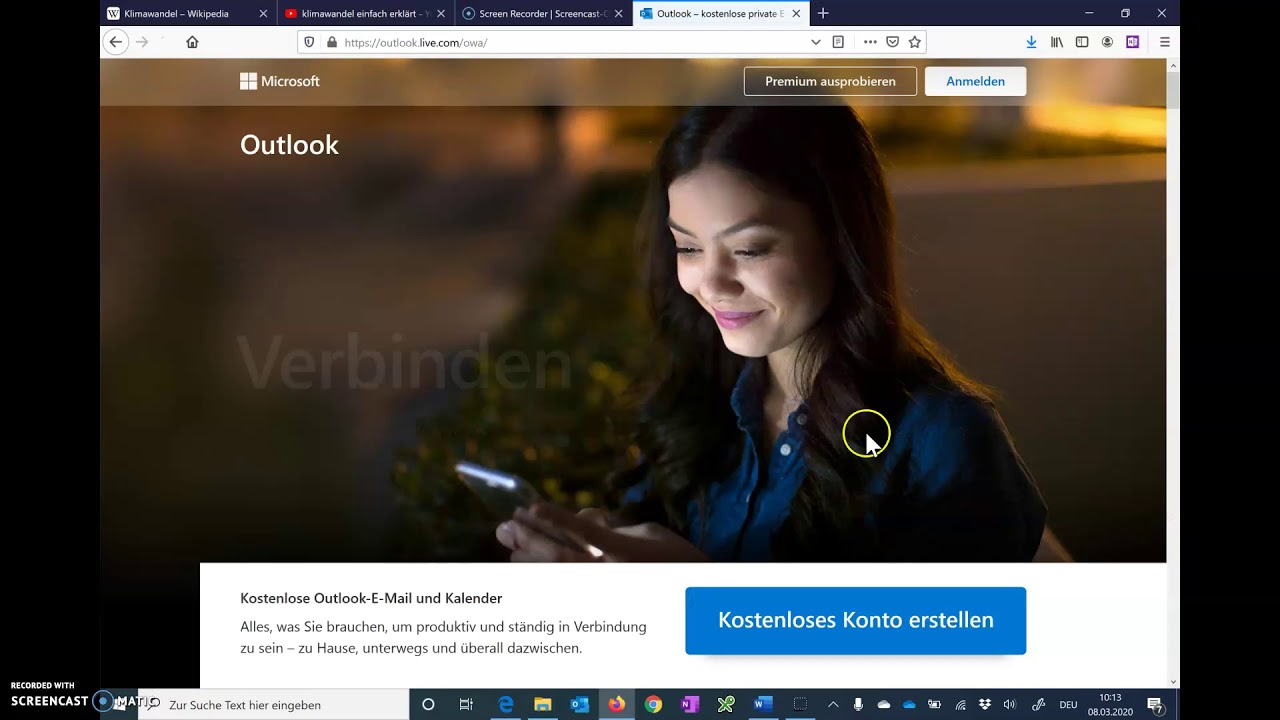Click Premium ausprobieren button
The width and height of the screenshot is (1280, 720).
[830, 81]
